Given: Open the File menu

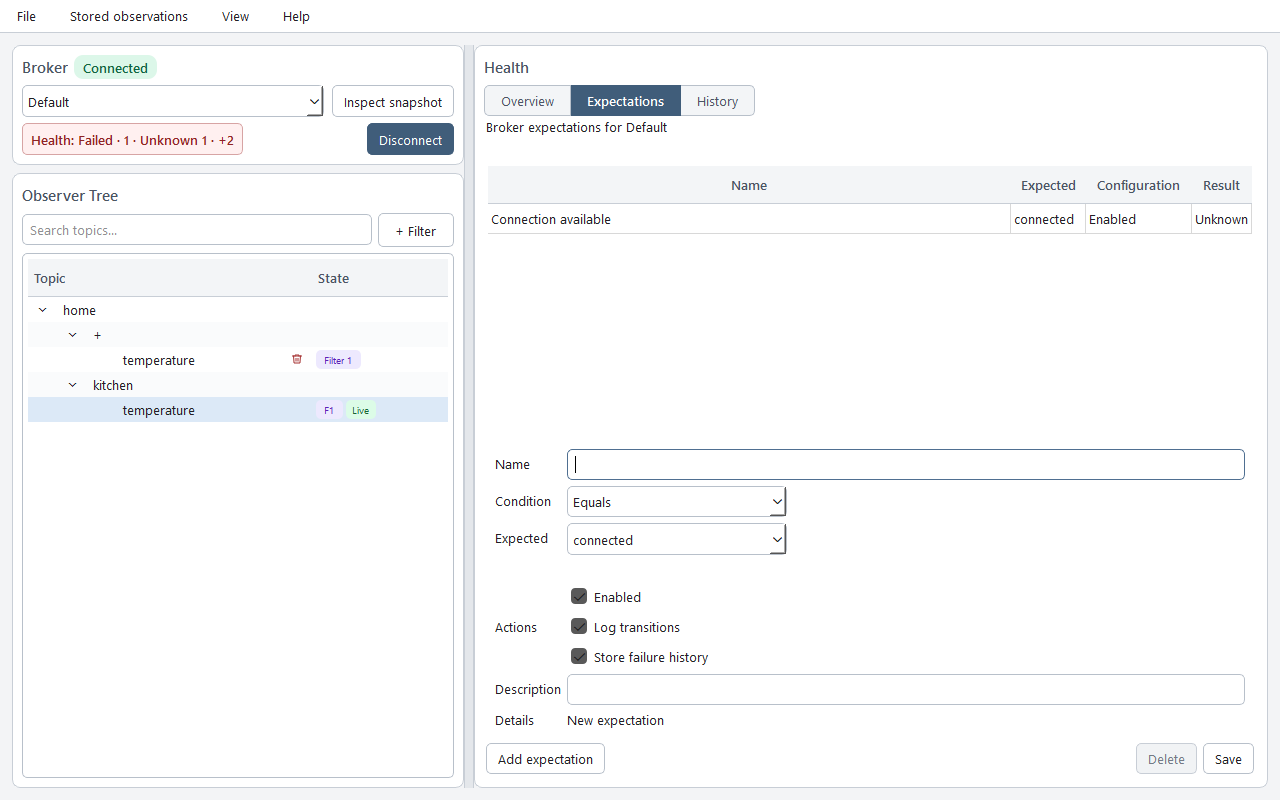Looking at the screenshot, I should [26, 16].
